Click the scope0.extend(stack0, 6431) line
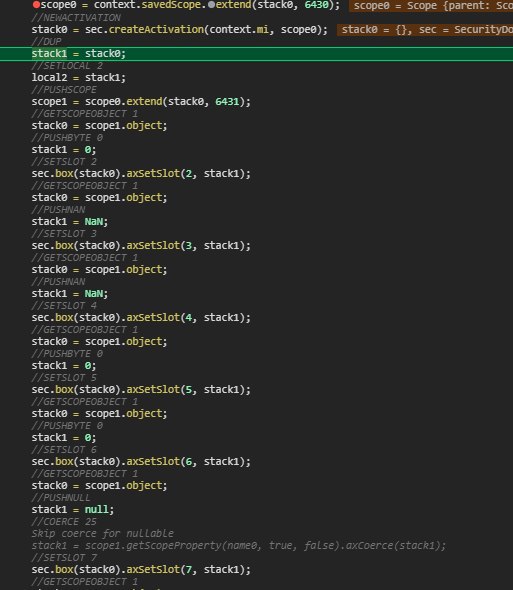This screenshot has height=590, width=513. [x=141, y=102]
